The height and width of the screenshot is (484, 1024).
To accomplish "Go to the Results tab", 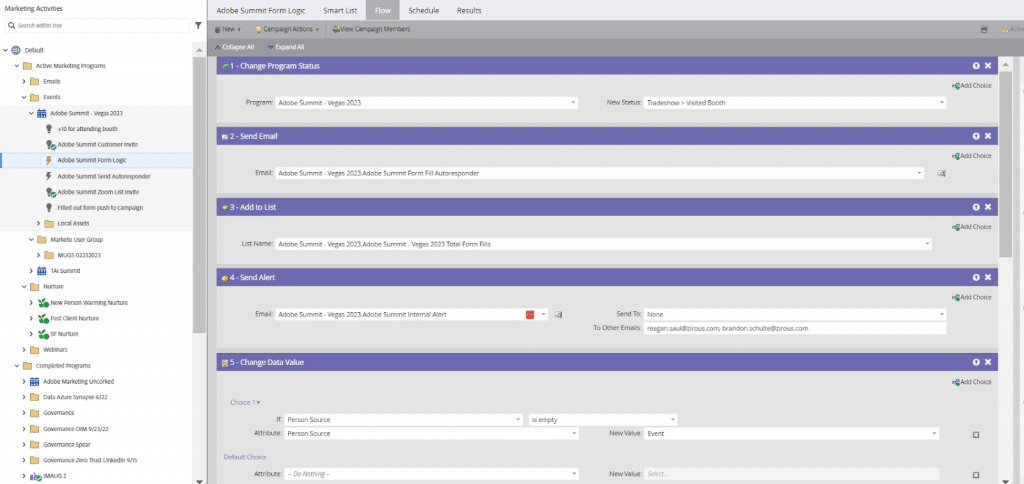I will pos(469,10).
